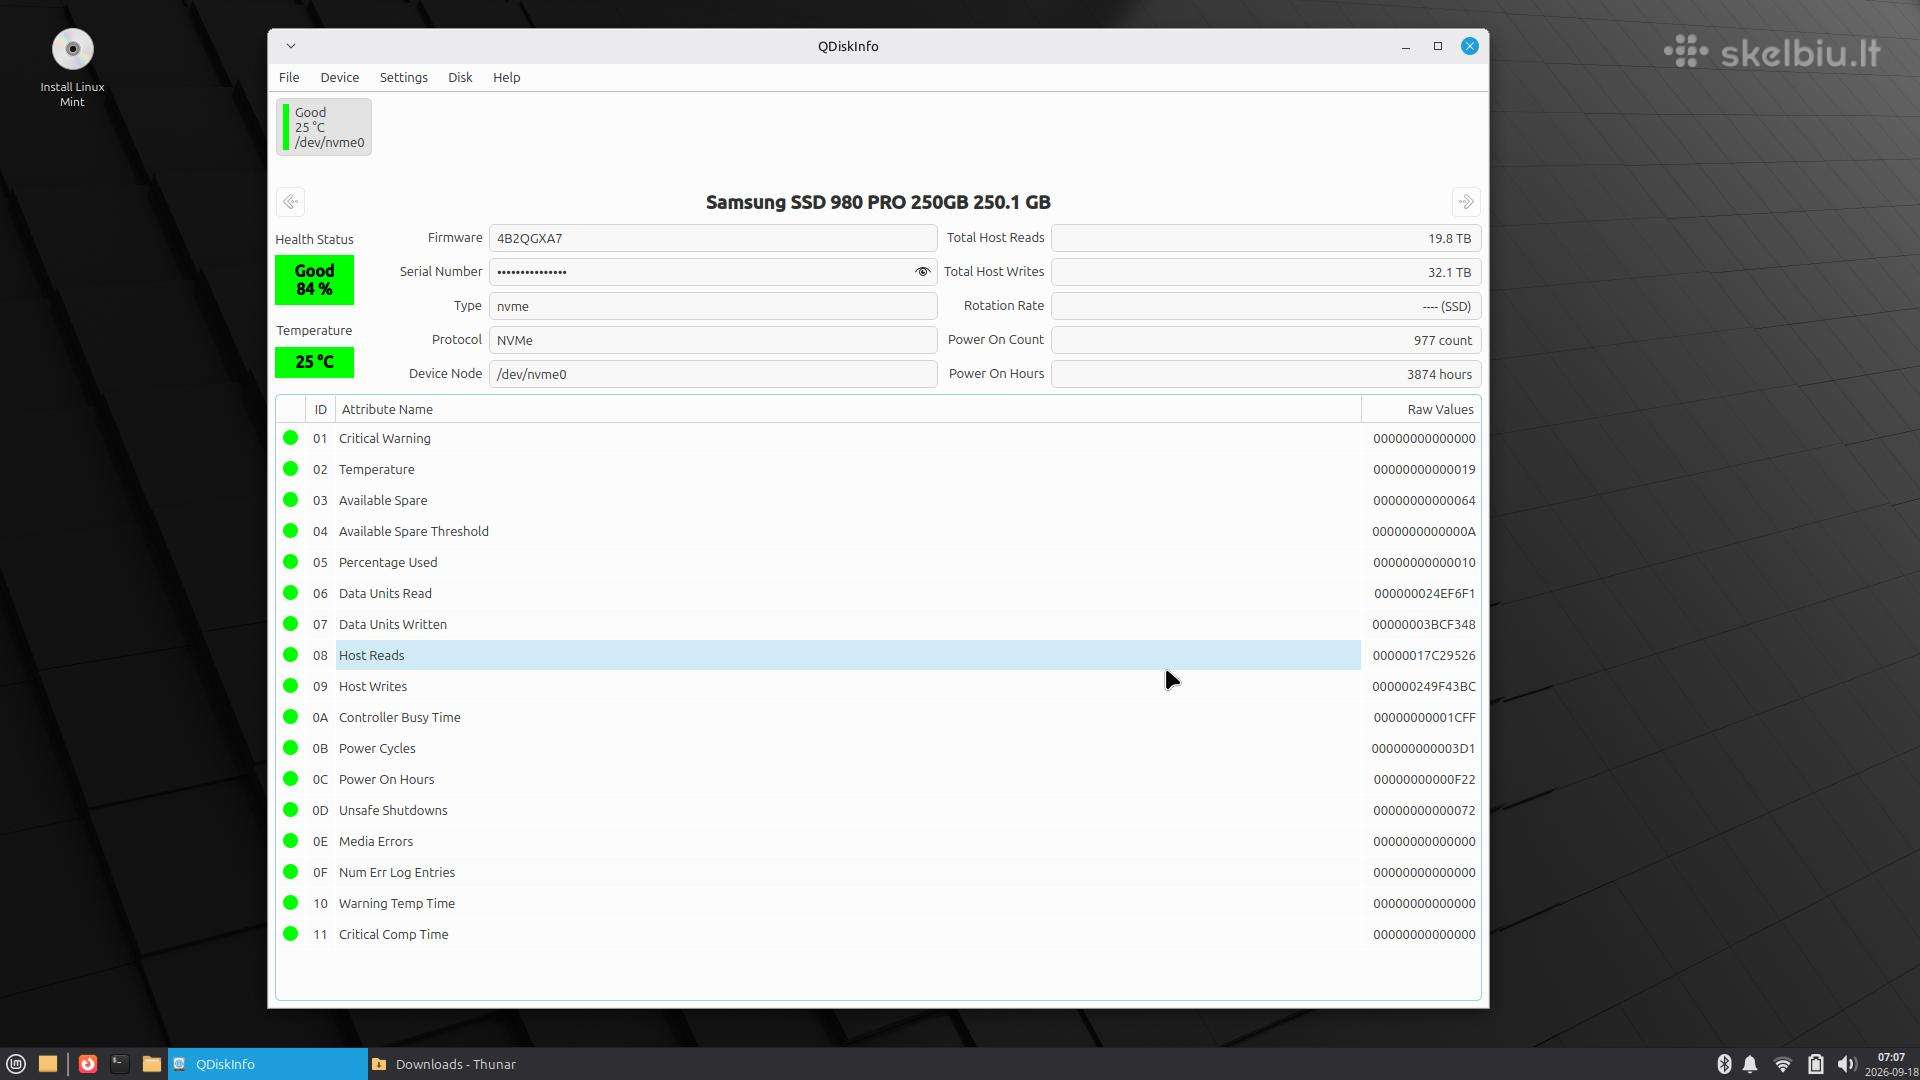Viewport: 1920px width, 1080px height.
Task: Open the window menu chevron in QDiskInfo titlebar
Action: [290, 46]
